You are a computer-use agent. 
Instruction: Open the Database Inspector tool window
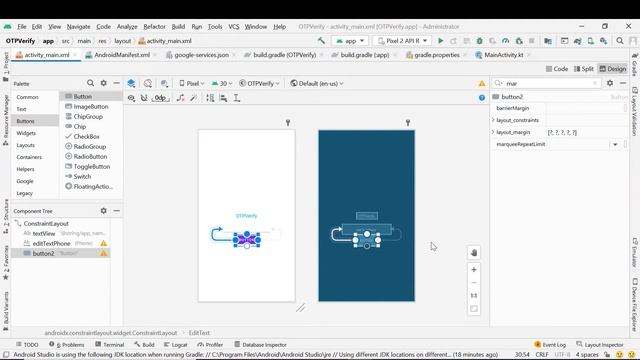pos(260,345)
